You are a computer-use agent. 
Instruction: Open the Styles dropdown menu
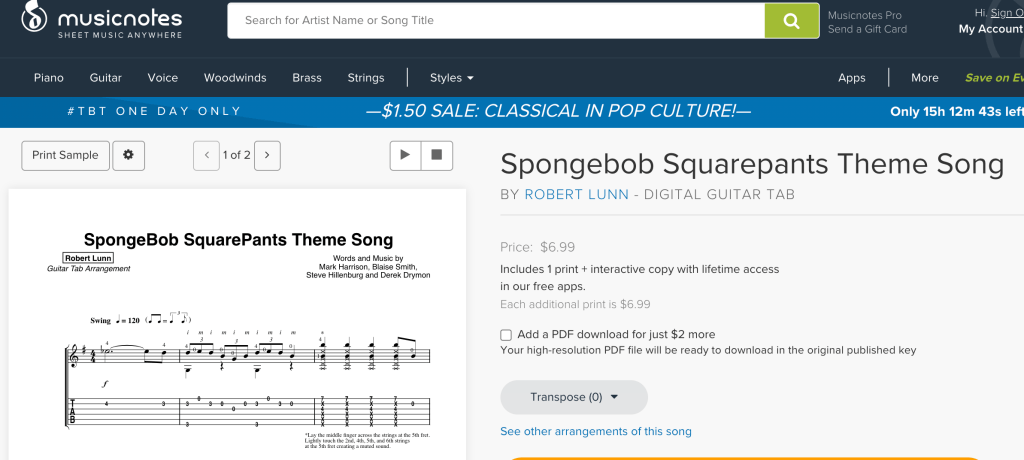[451, 78]
